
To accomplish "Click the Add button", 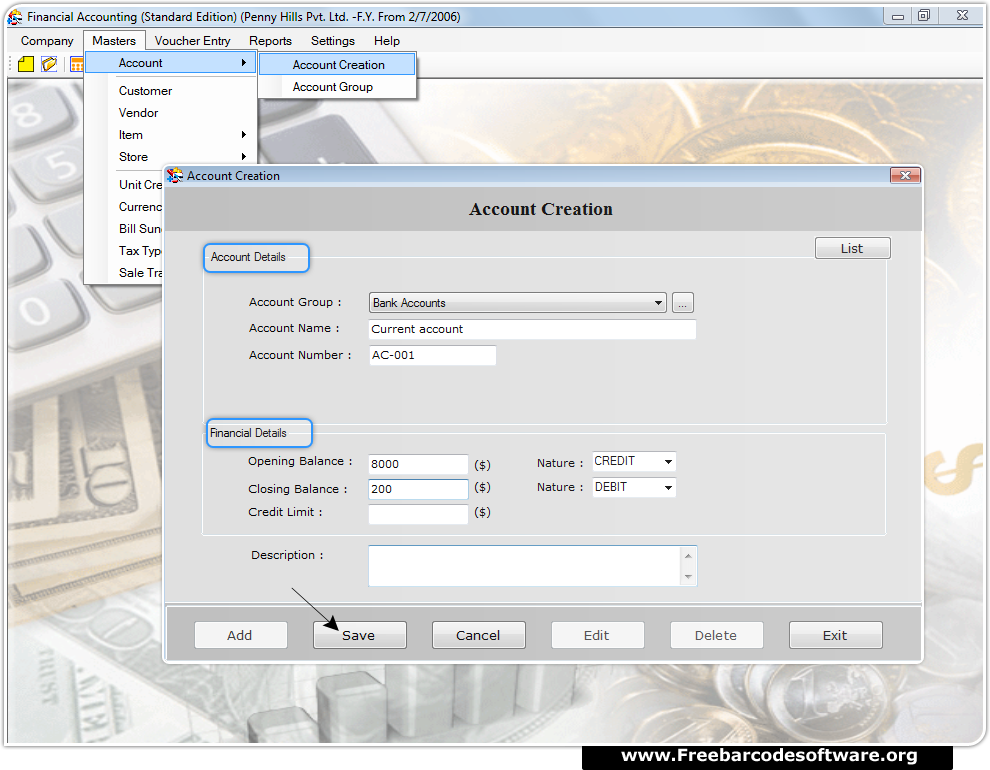I will pyautogui.click(x=241, y=635).
